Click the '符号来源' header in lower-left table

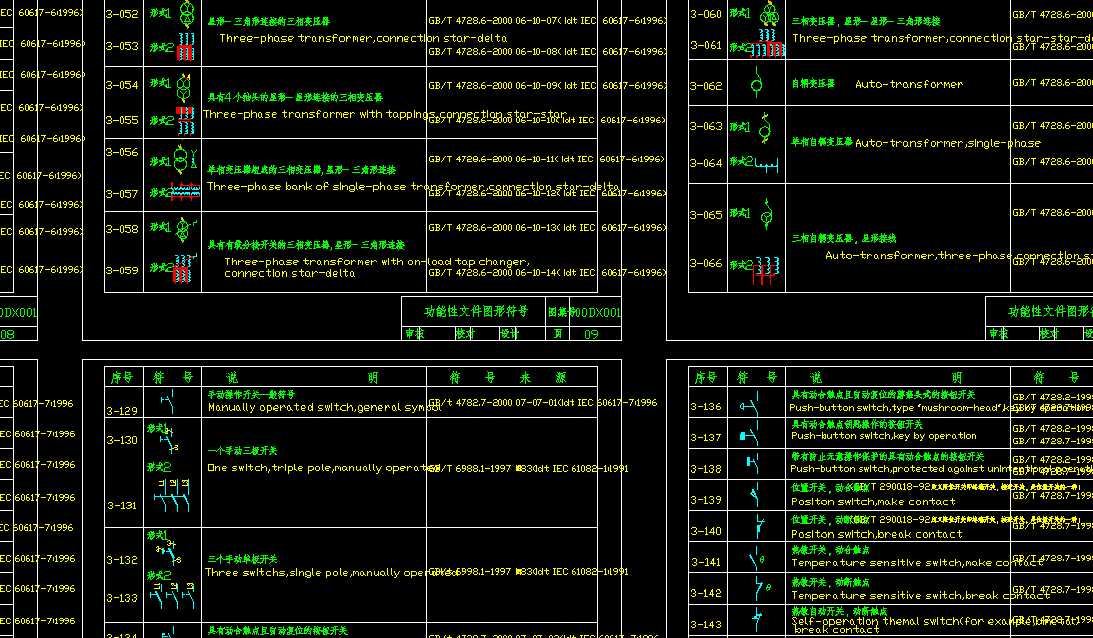(x=507, y=377)
